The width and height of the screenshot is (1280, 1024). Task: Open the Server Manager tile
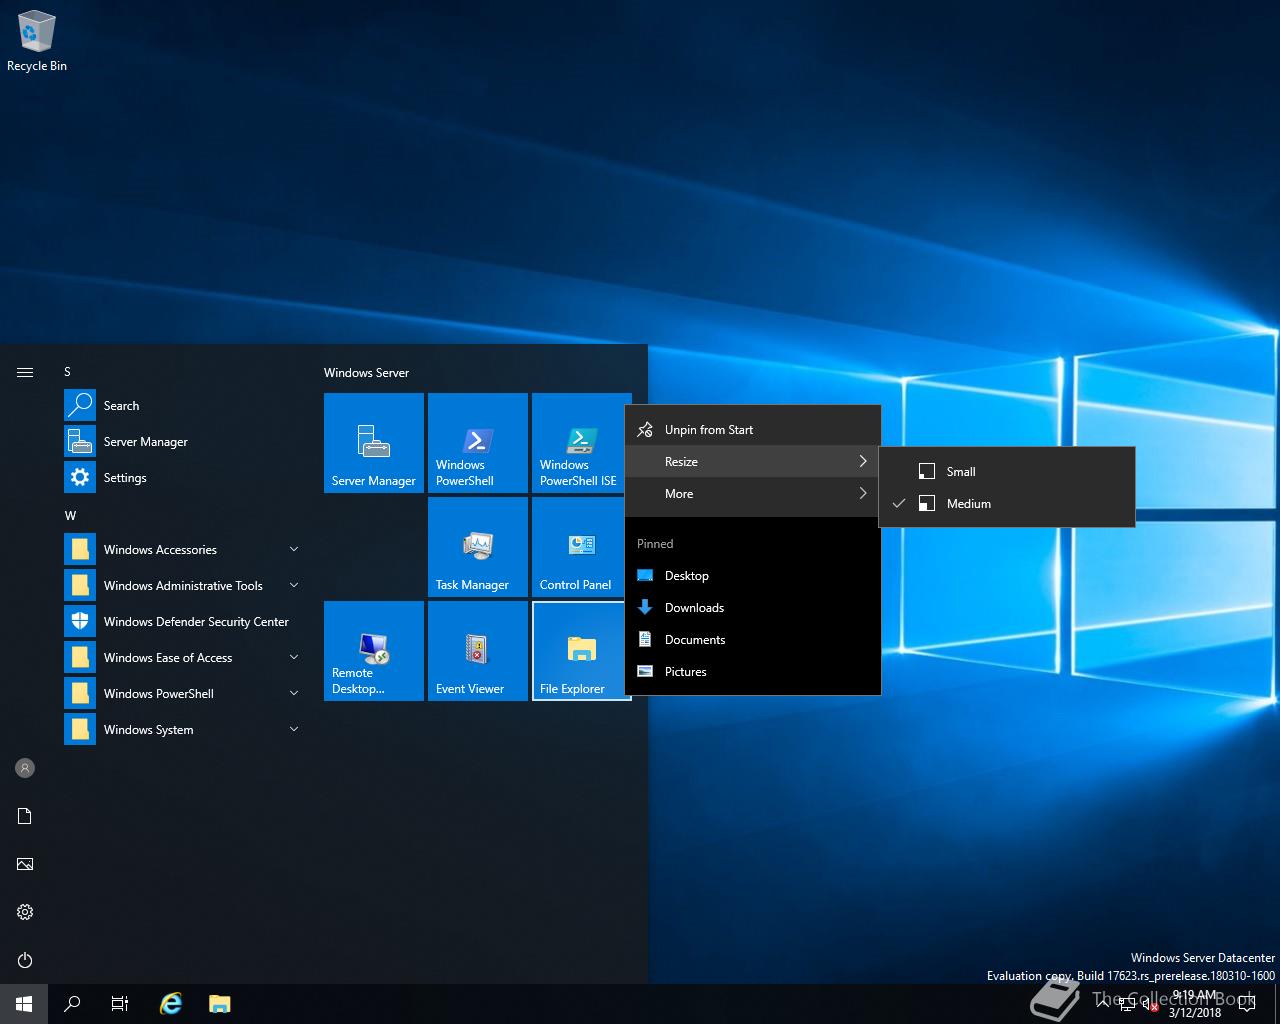[374, 443]
